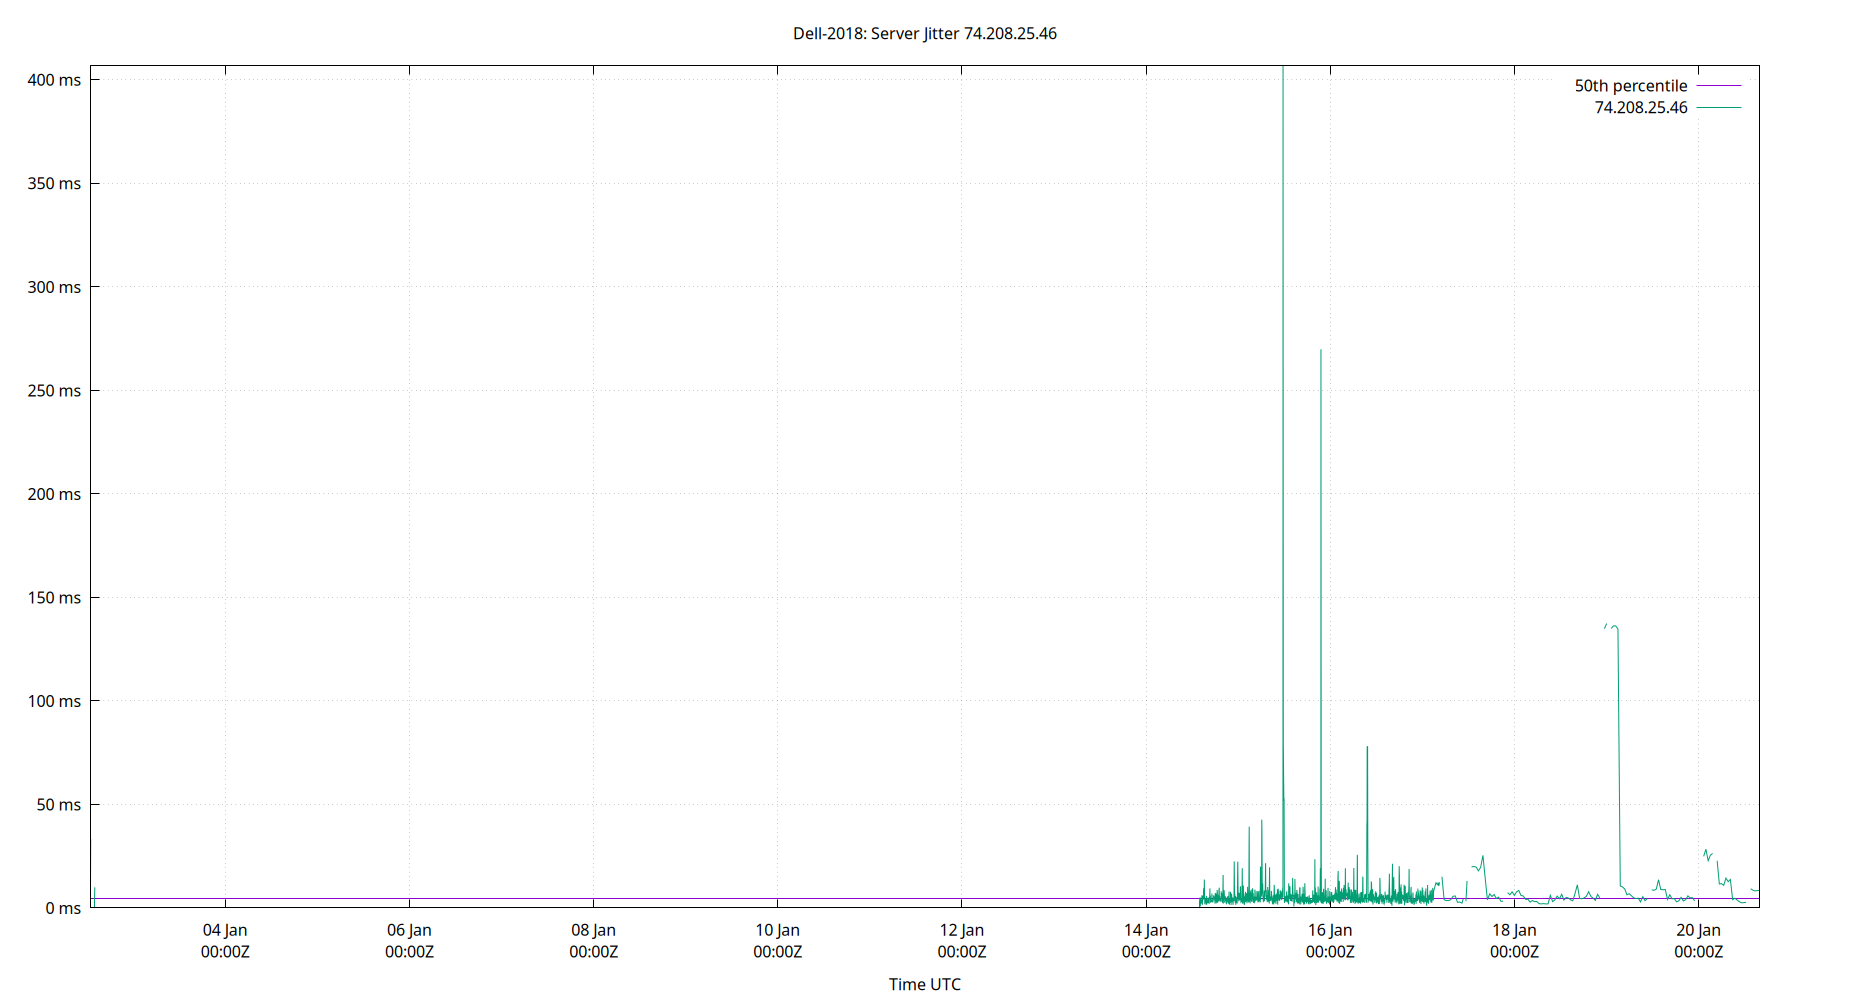Click the chart title 'Dell-2018: Server Jitter 74.208.25.46'
The width and height of the screenshot is (1850, 1000).
[923, 33]
